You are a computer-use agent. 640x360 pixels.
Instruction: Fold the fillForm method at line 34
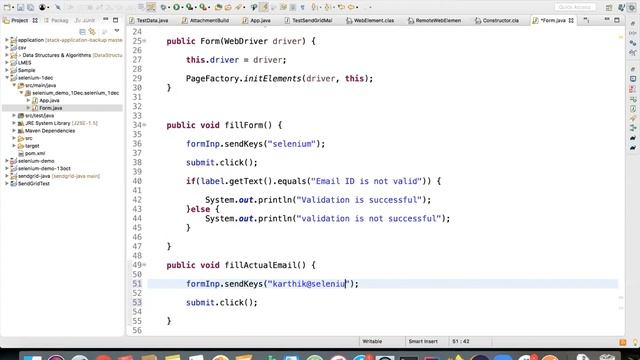(x=144, y=125)
